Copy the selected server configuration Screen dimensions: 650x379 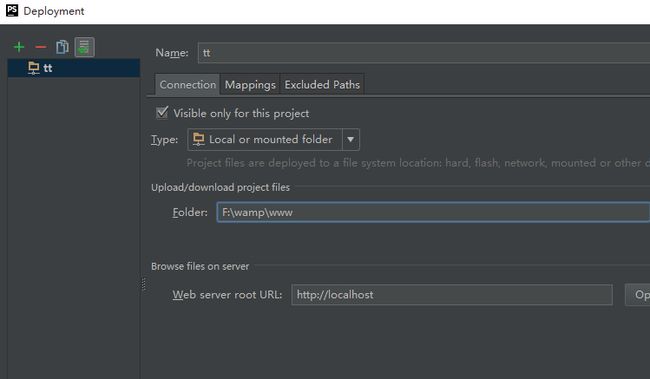coord(62,47)
